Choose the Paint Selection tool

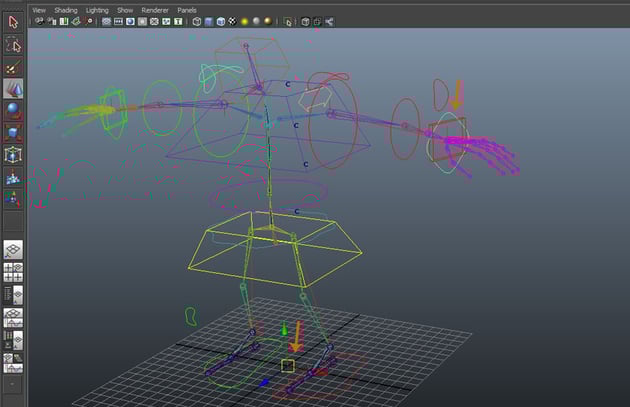[14, 67]
